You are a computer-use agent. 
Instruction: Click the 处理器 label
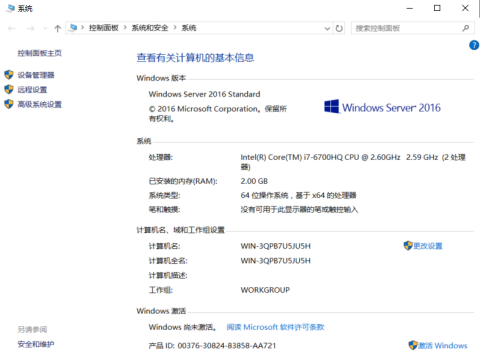pos(161,157)
